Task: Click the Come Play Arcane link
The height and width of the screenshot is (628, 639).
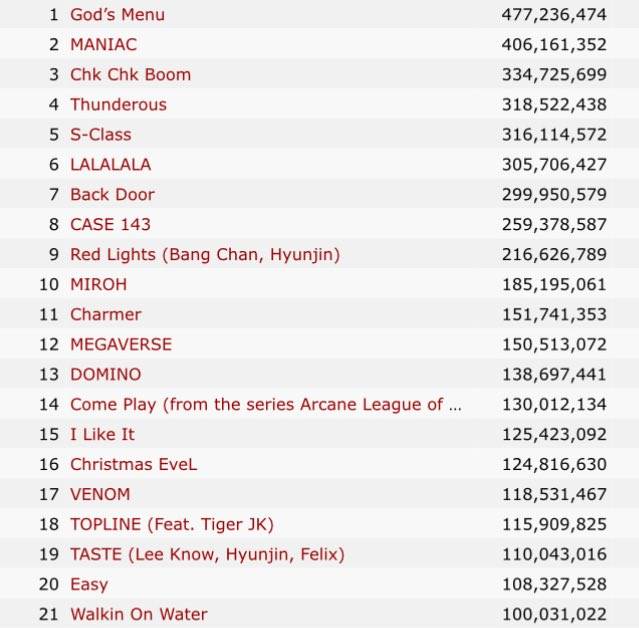Action: pos(266,405)
